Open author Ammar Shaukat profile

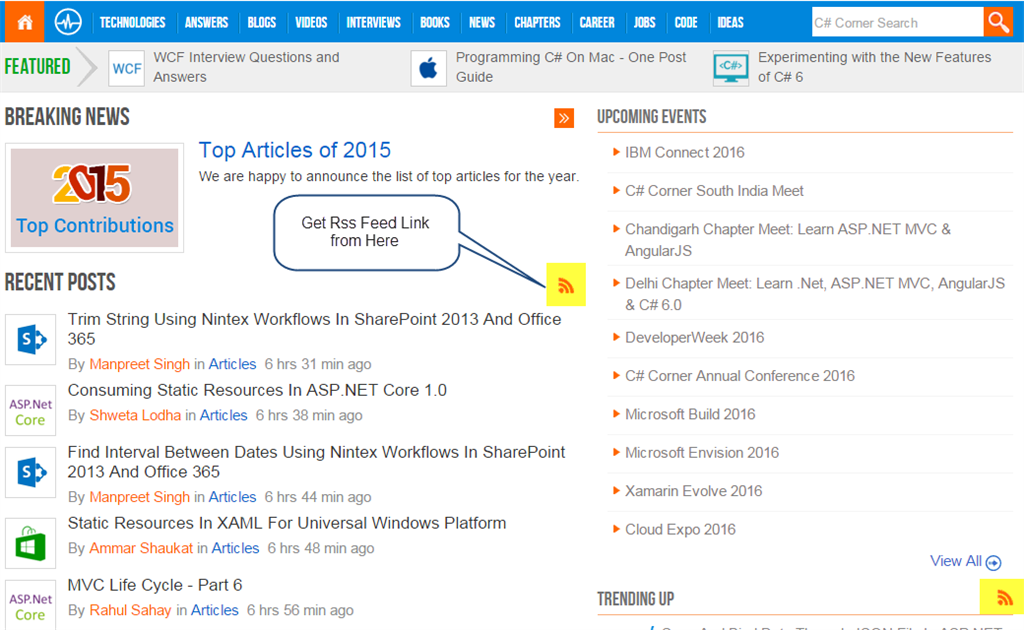coord(141,548)
